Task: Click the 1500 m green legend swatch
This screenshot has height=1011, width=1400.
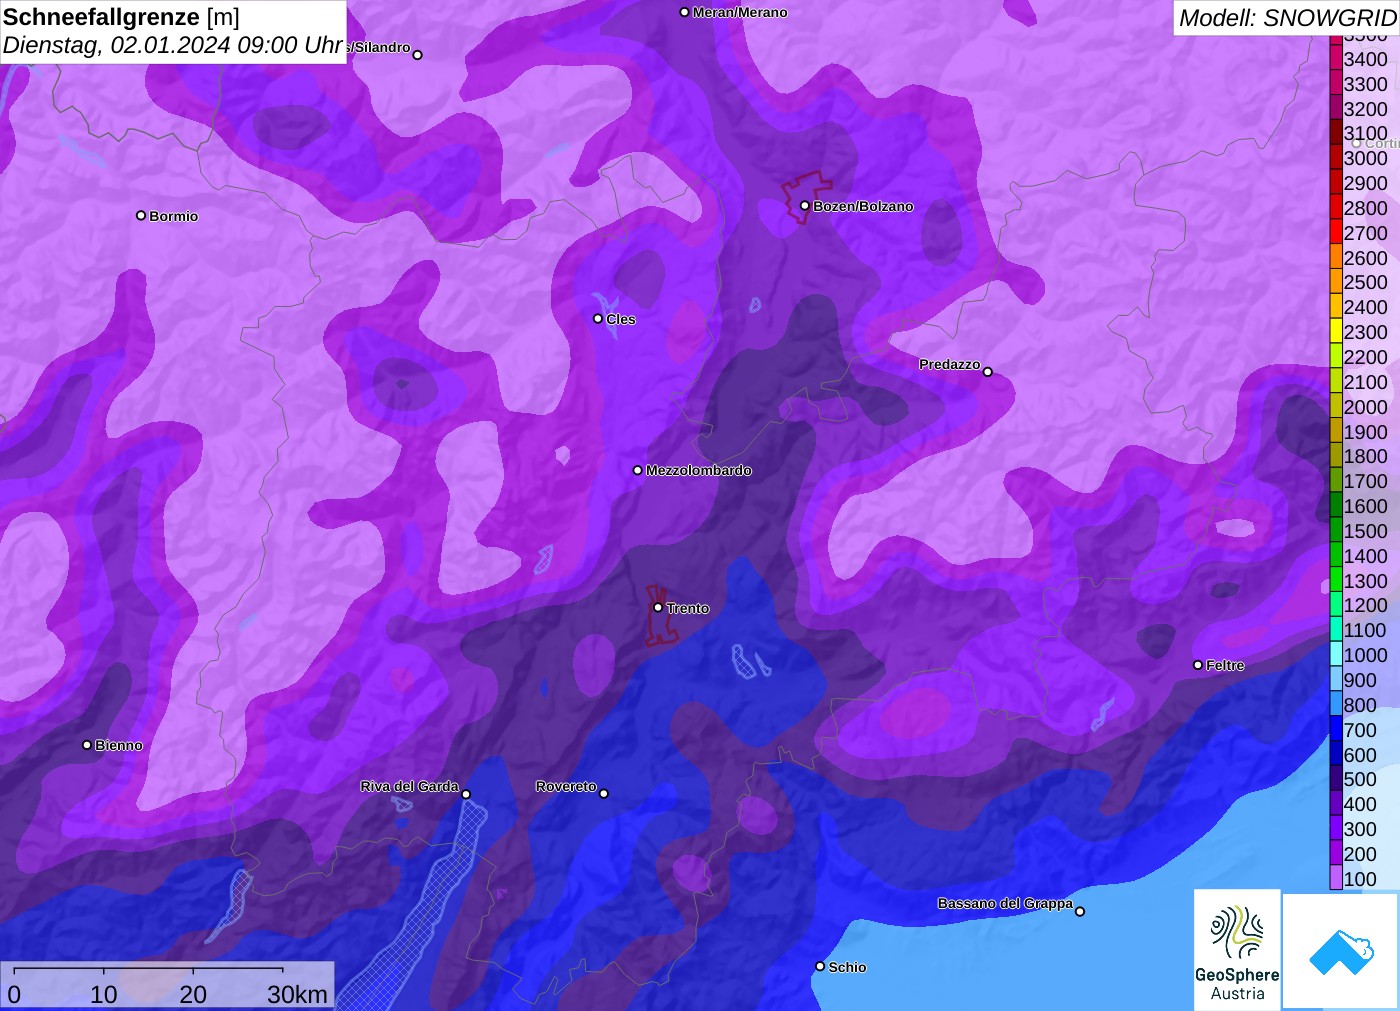Action: click(1335, 531)
